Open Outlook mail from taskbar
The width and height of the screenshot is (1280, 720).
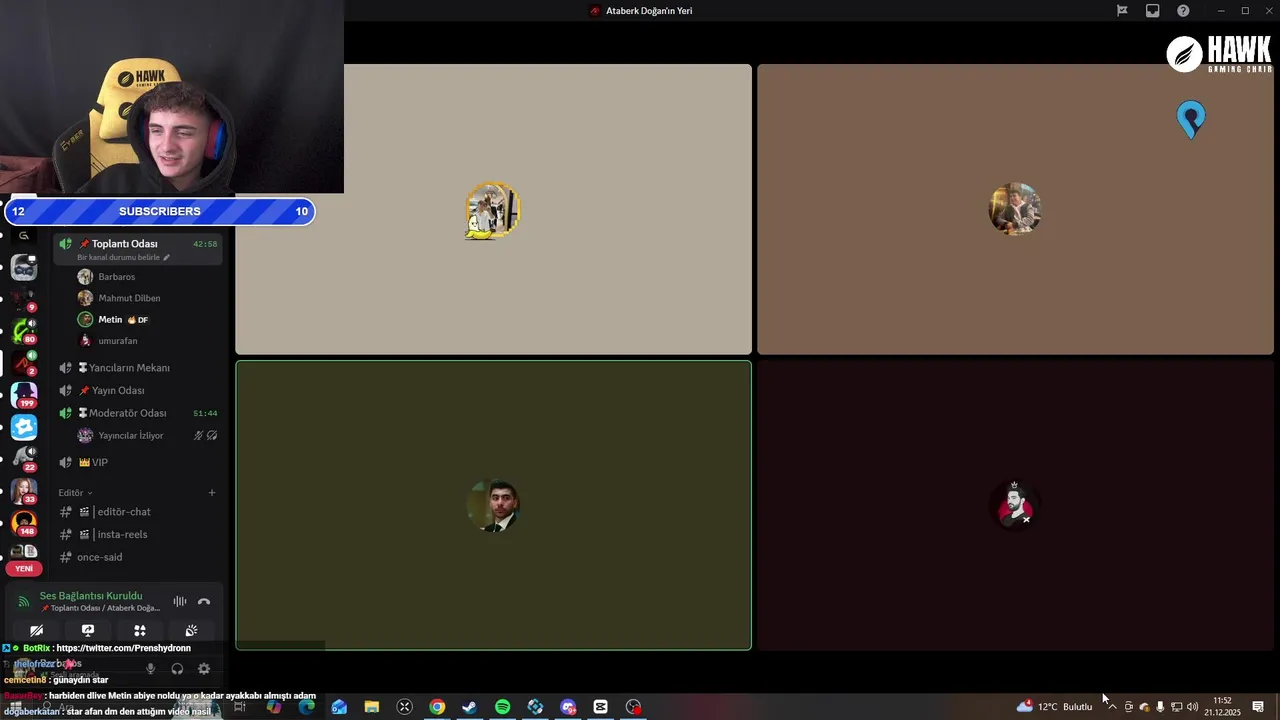[339, 707]
